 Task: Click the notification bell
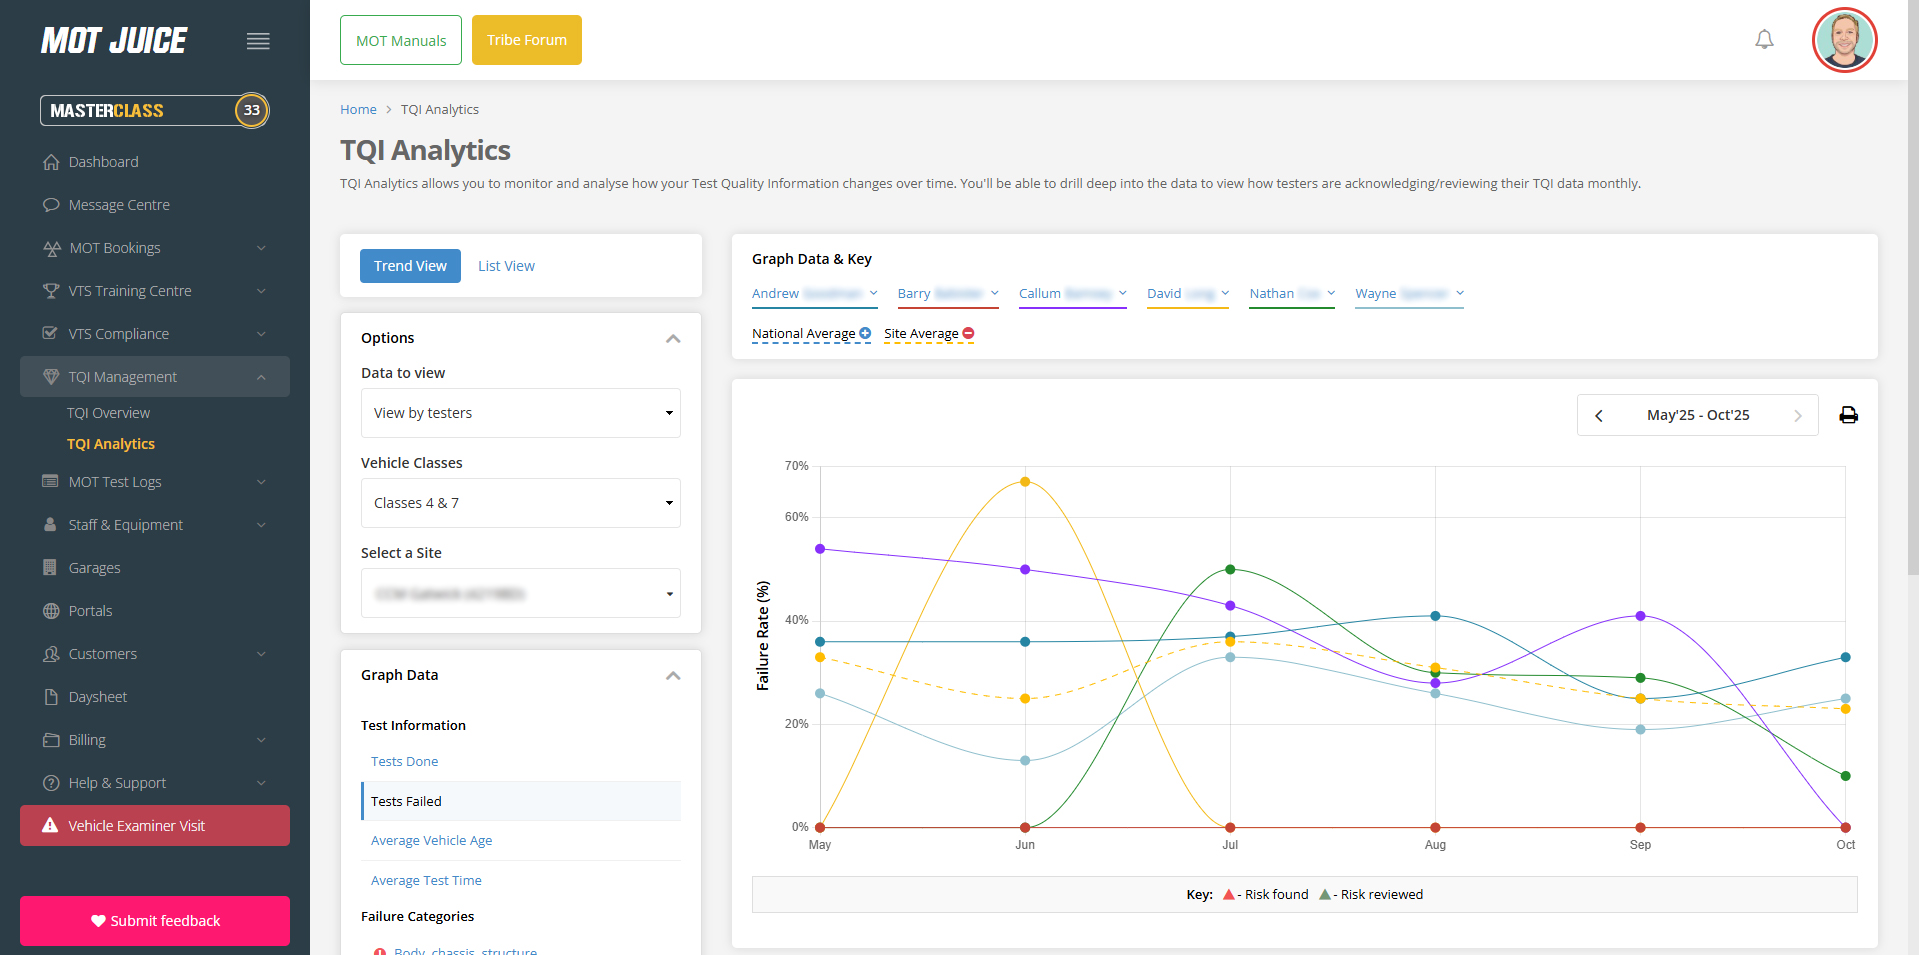1764,39
